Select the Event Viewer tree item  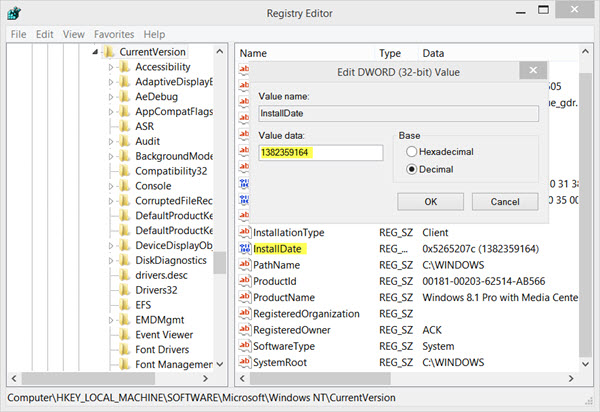pyautogui.click(x=164, y=335)
